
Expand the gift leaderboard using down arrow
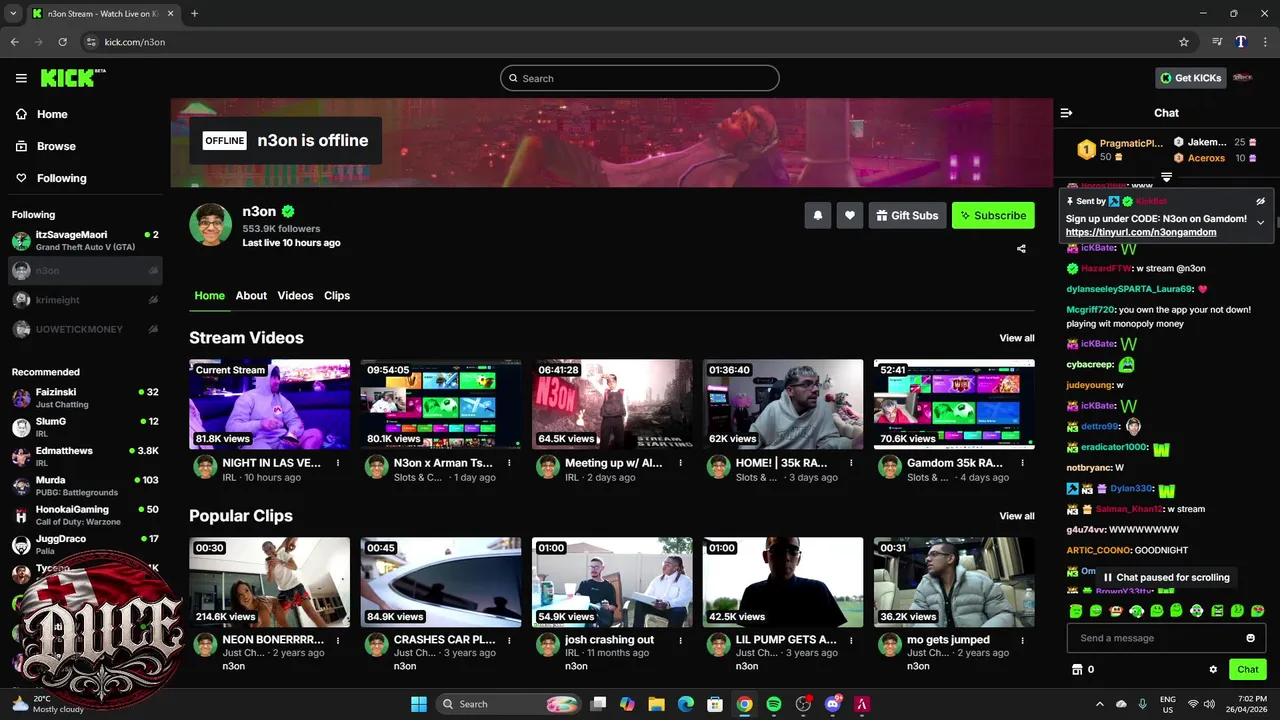(x=1166, y=177)
